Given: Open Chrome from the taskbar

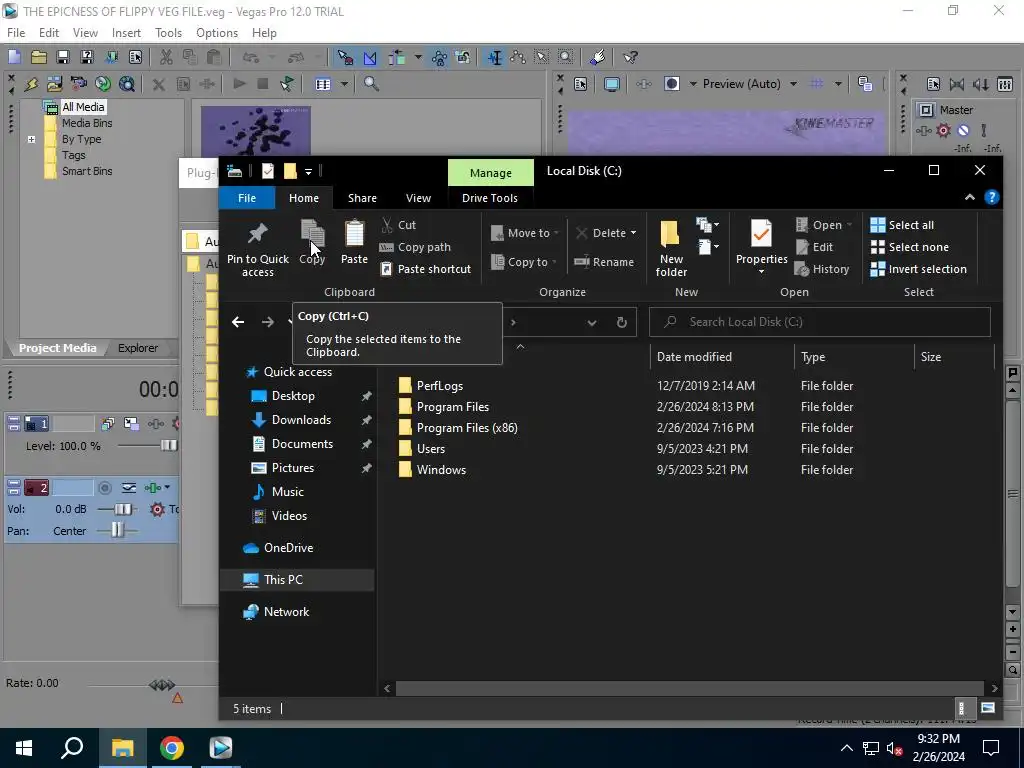Looking at the screenshot, I should 171,748.
